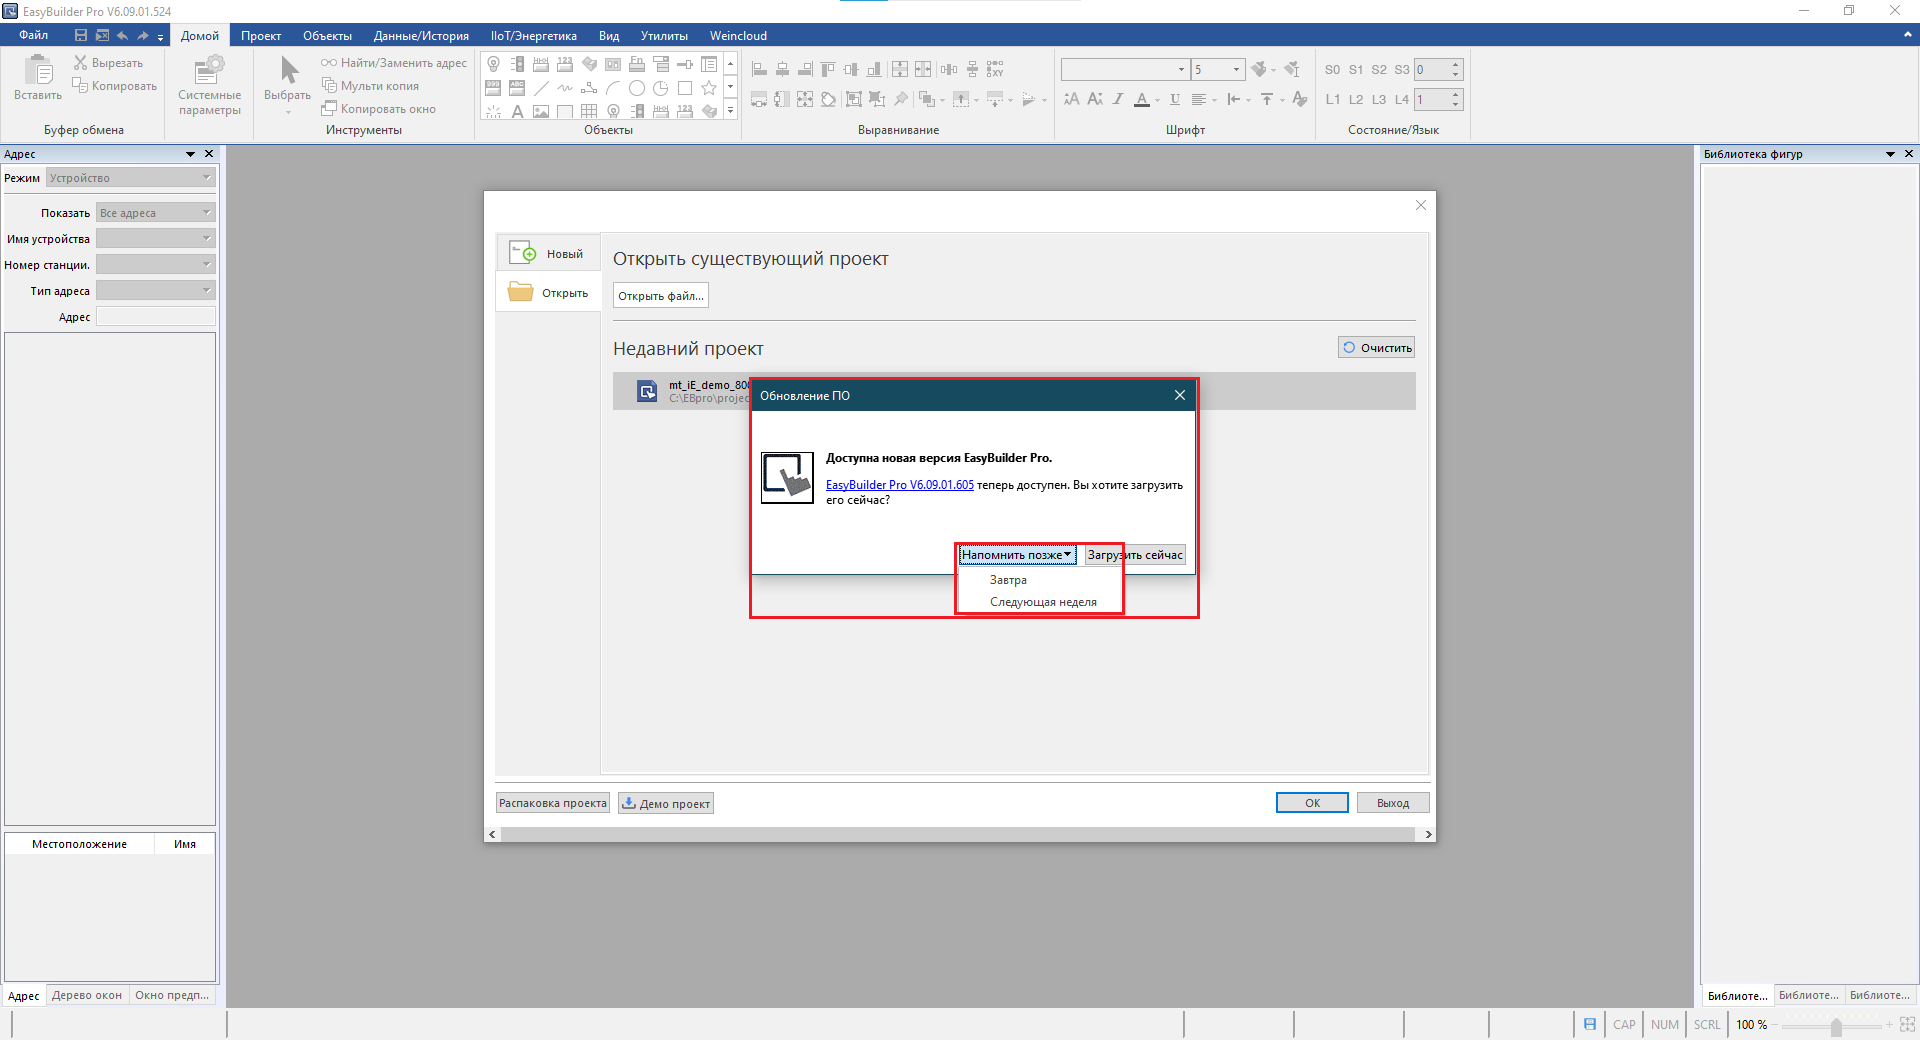
Task: Click the Открыть файл... button
Action: pos(661,295)
